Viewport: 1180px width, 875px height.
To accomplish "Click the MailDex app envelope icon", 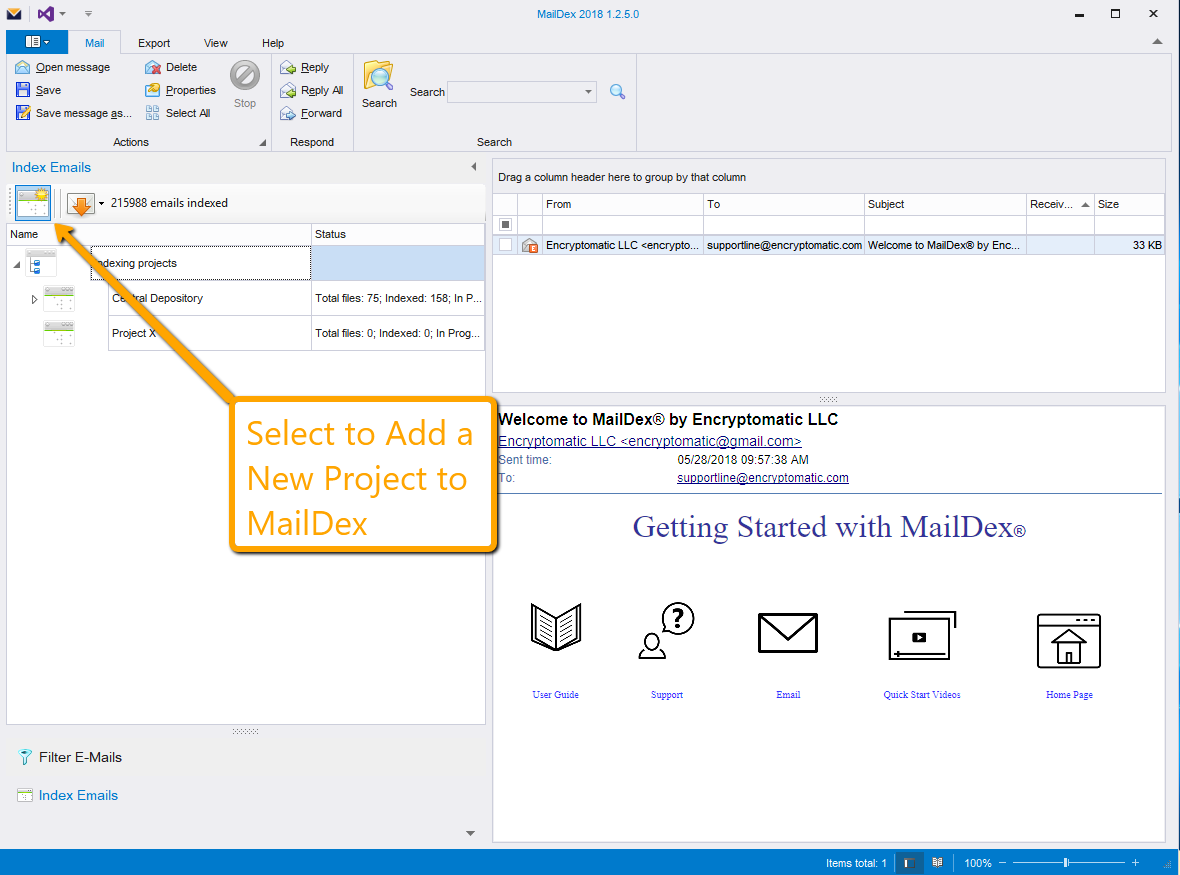I will click(14, 14).
